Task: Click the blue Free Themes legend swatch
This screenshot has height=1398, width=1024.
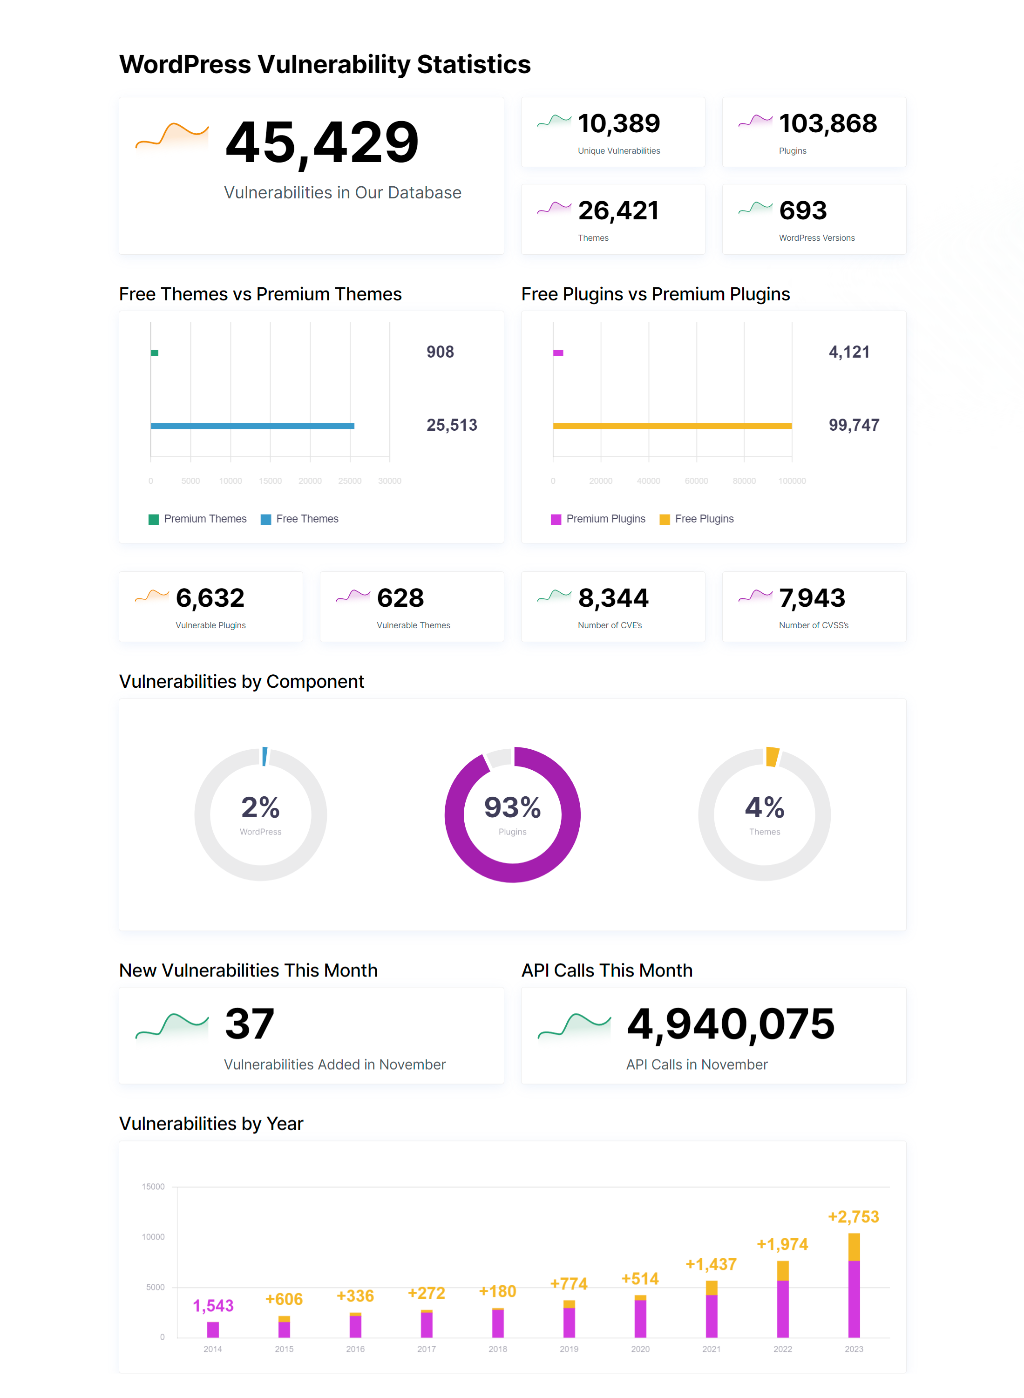Action: [x=266, y=519]
